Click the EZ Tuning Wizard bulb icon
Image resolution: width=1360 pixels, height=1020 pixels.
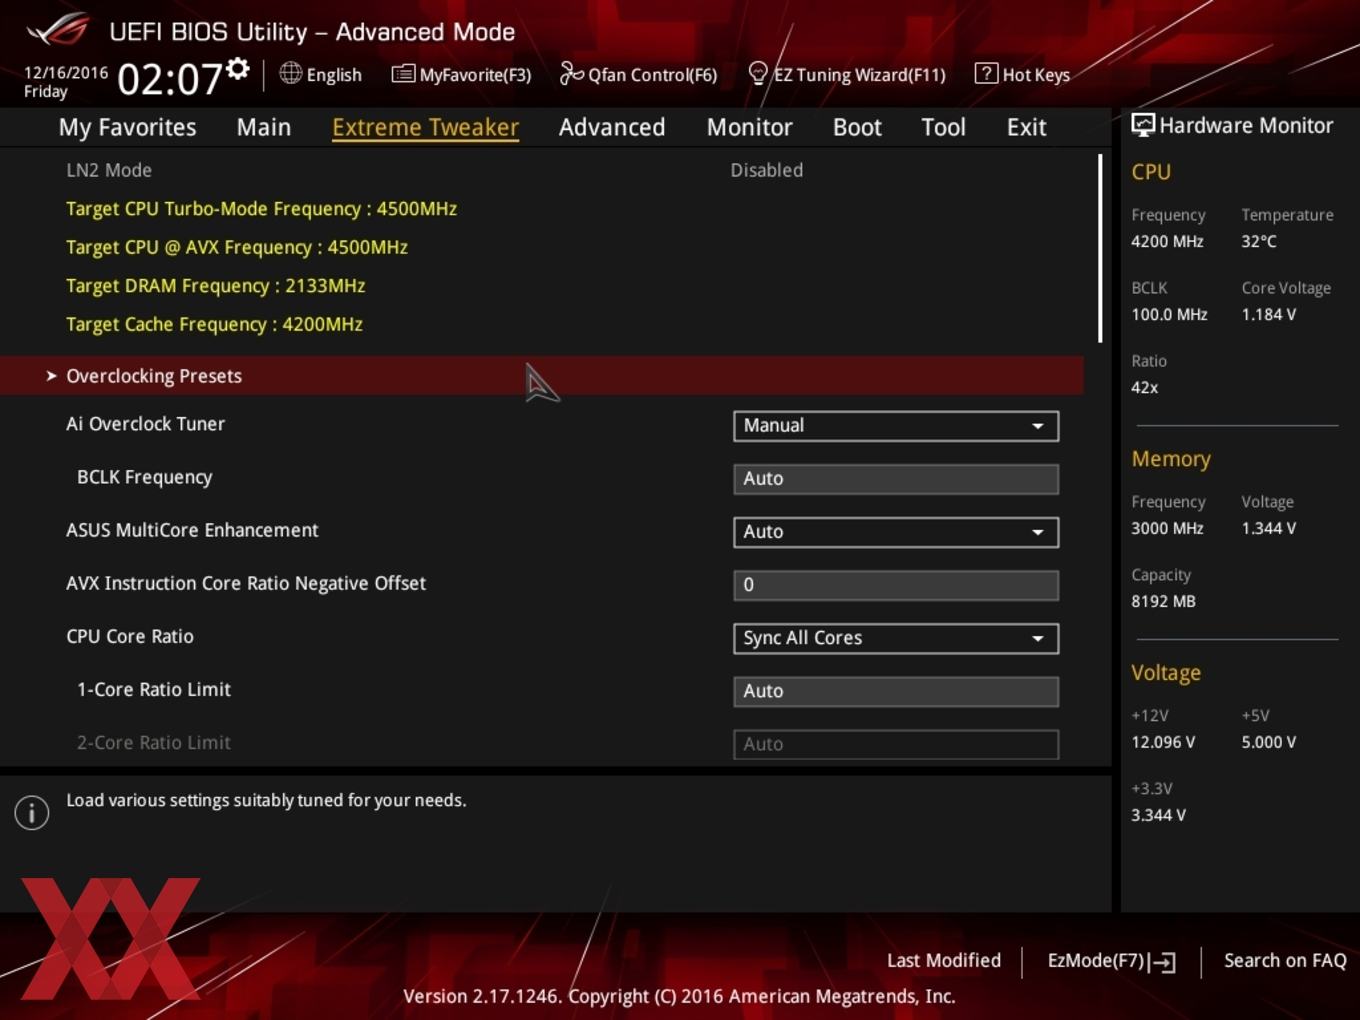(758, 74)
